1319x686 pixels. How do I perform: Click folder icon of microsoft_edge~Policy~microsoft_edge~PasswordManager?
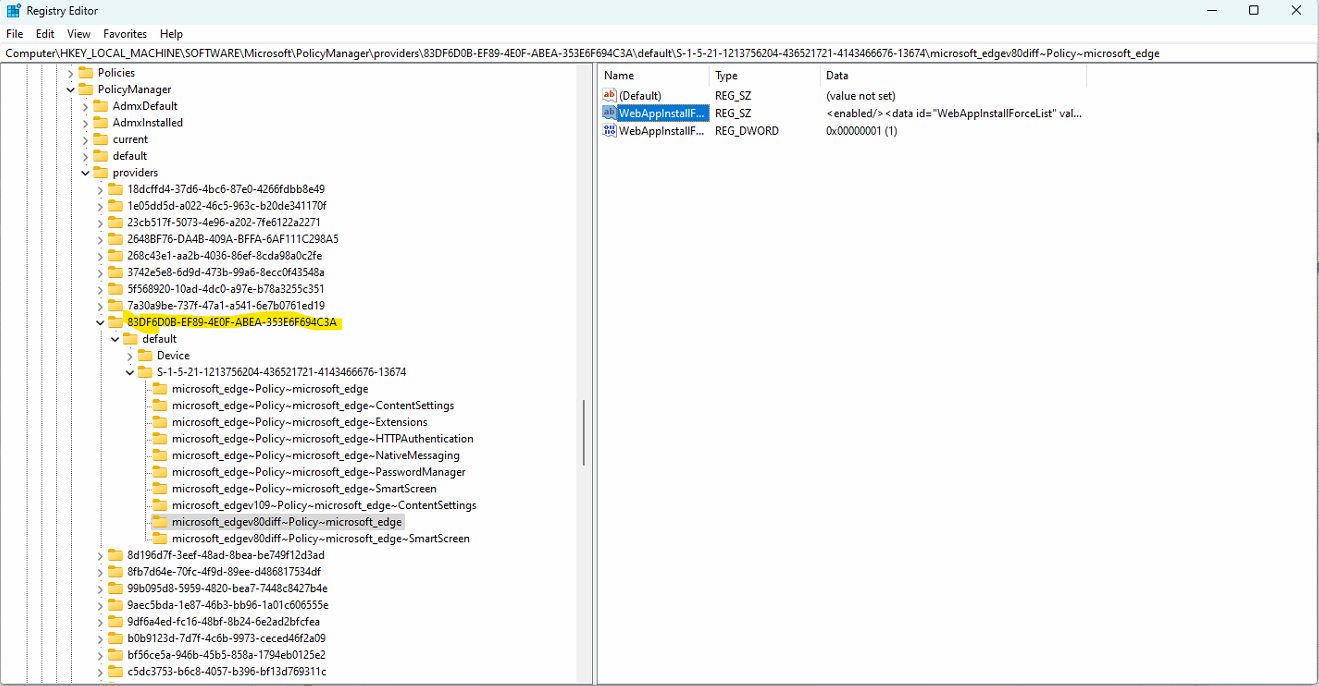[x=160, y=472]
